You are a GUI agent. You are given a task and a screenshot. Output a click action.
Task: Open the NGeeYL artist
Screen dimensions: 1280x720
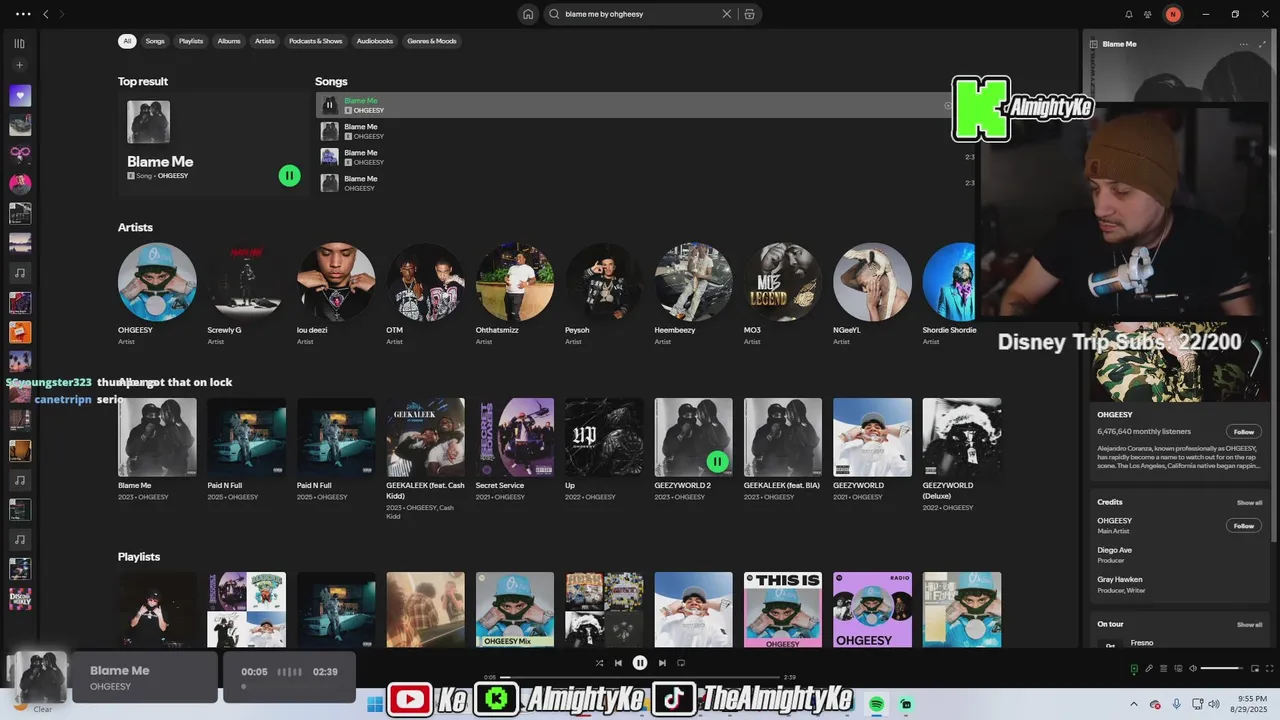(x=872, y=282)
